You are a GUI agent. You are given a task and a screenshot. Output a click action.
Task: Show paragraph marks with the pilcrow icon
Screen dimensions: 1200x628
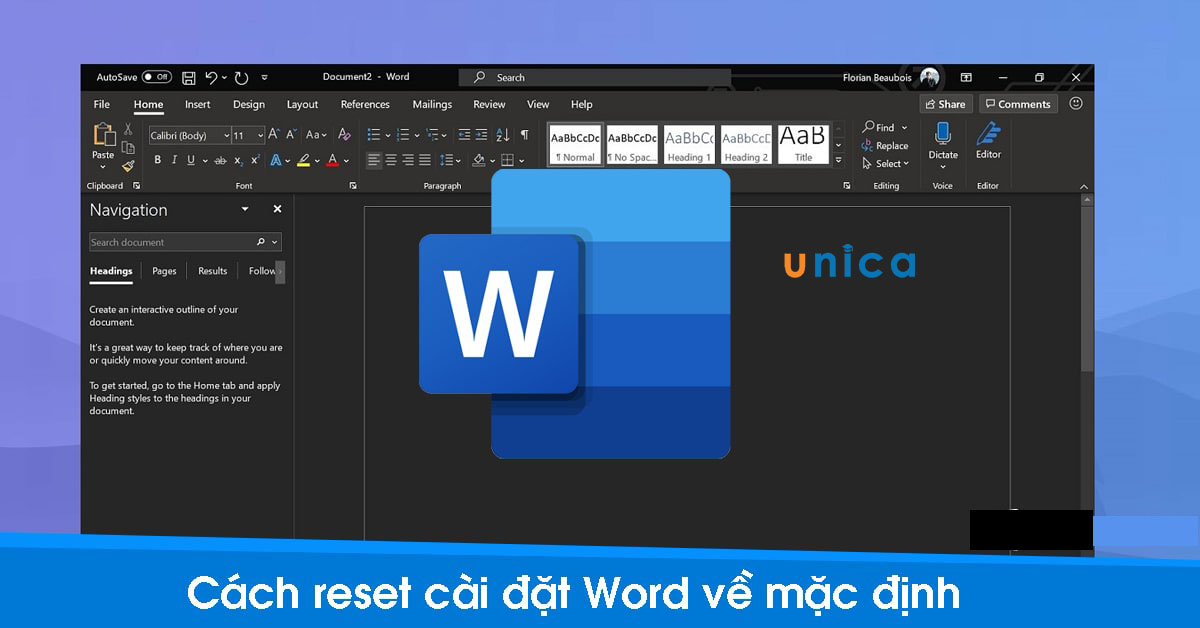pyautogui.click(x=524, y=135)
